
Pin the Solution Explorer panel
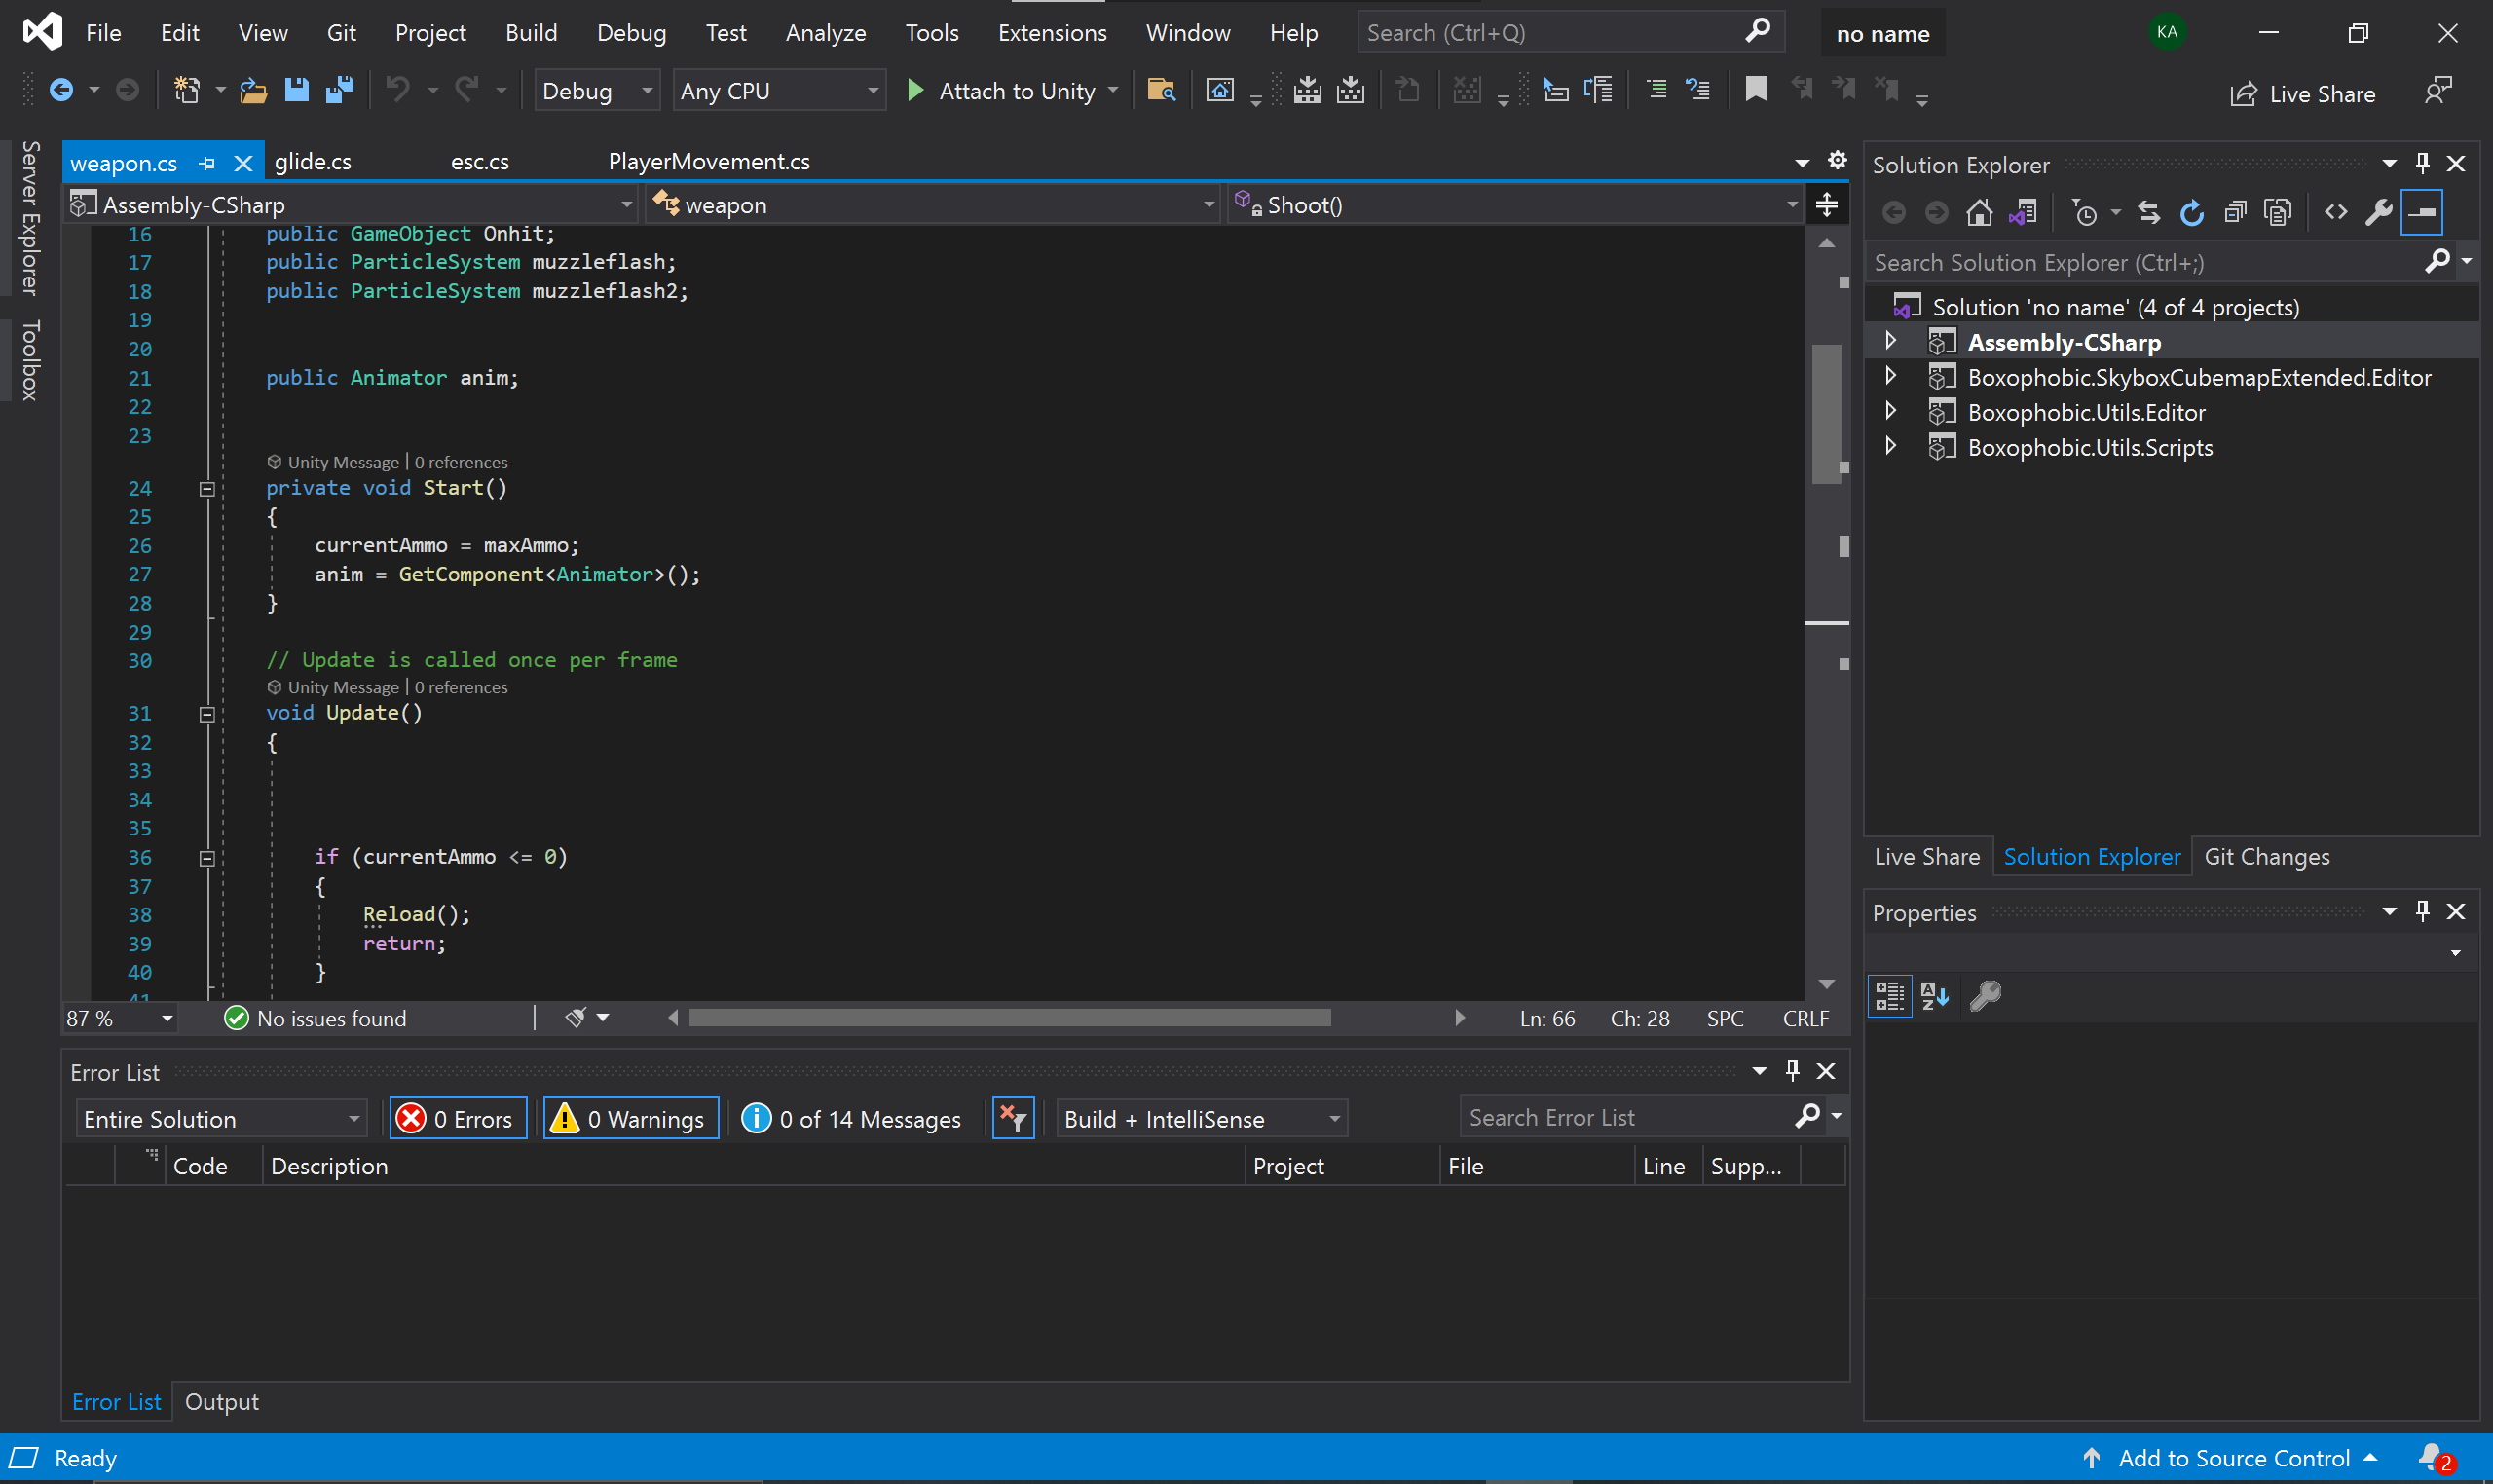[x=2422, y=162]
